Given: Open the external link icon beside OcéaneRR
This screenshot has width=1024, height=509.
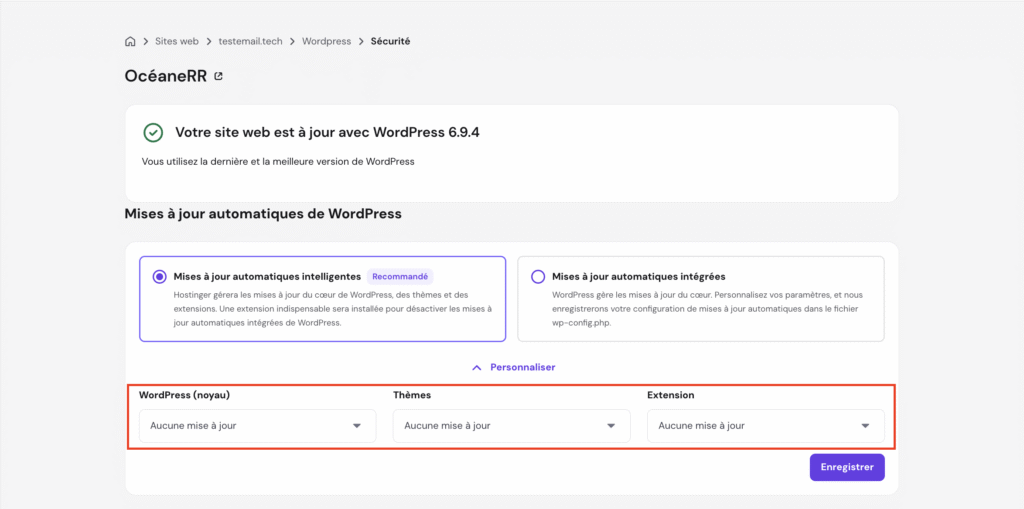Looking at the screenshot, I should [x=219, y=76].
